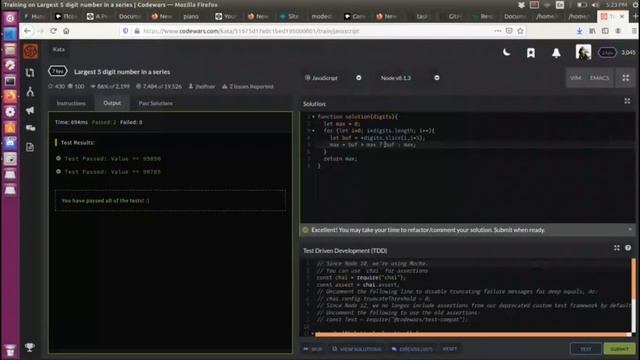Dismiss the Excellent success banner
The height and width of the screenshot is (360, 640).
[x=630, y=229]
